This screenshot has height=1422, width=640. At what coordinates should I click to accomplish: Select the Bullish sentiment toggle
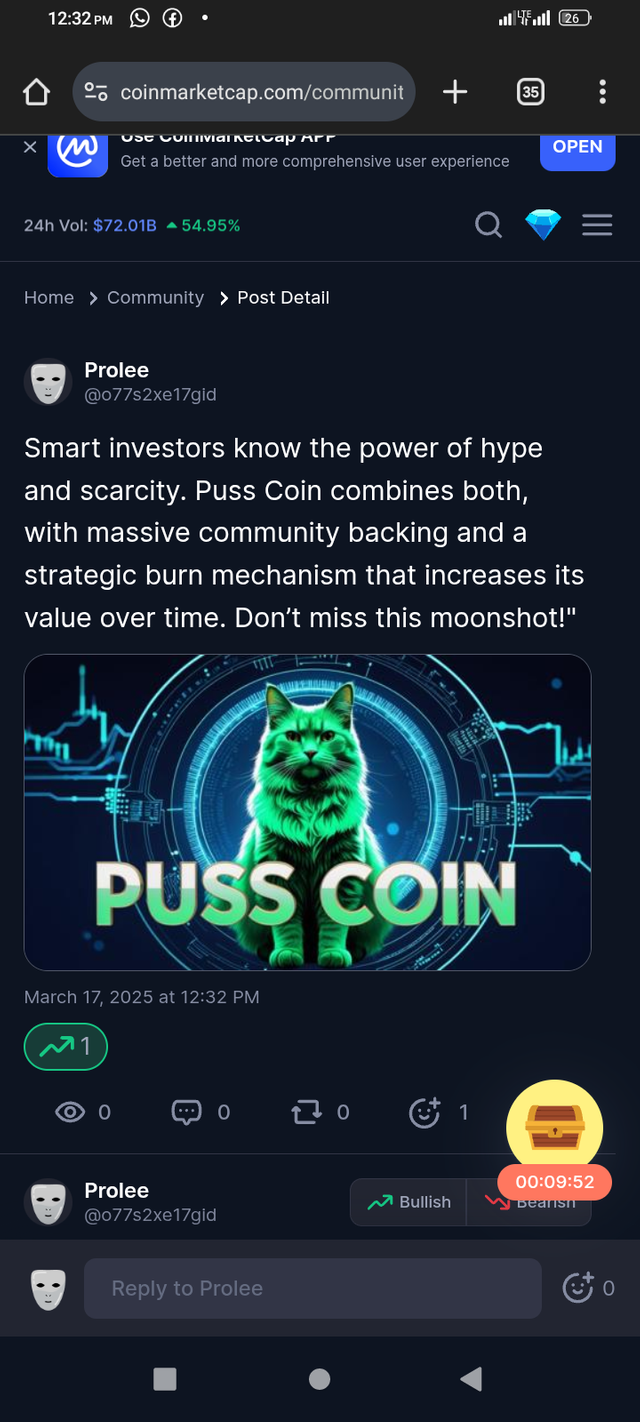coord(409,1202)
